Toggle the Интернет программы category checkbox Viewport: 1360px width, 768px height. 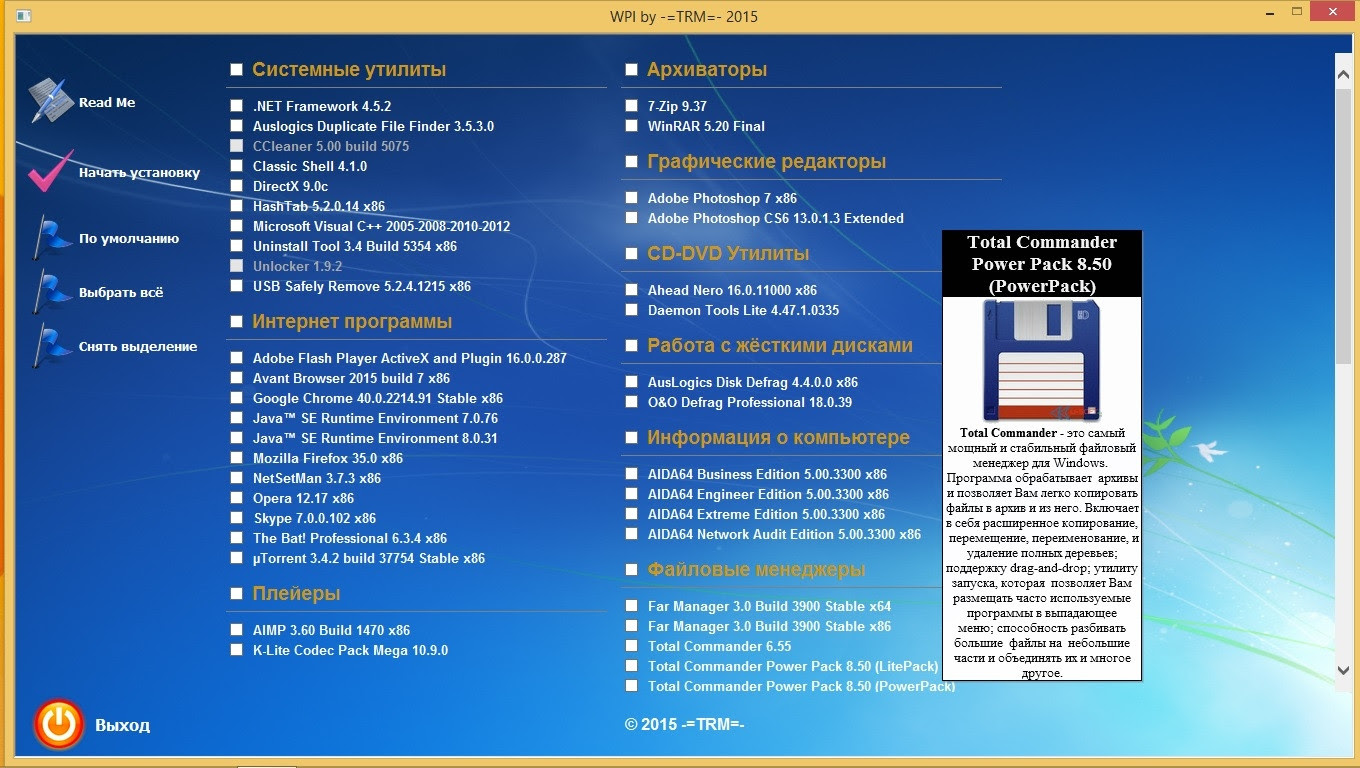click(236, 322)
